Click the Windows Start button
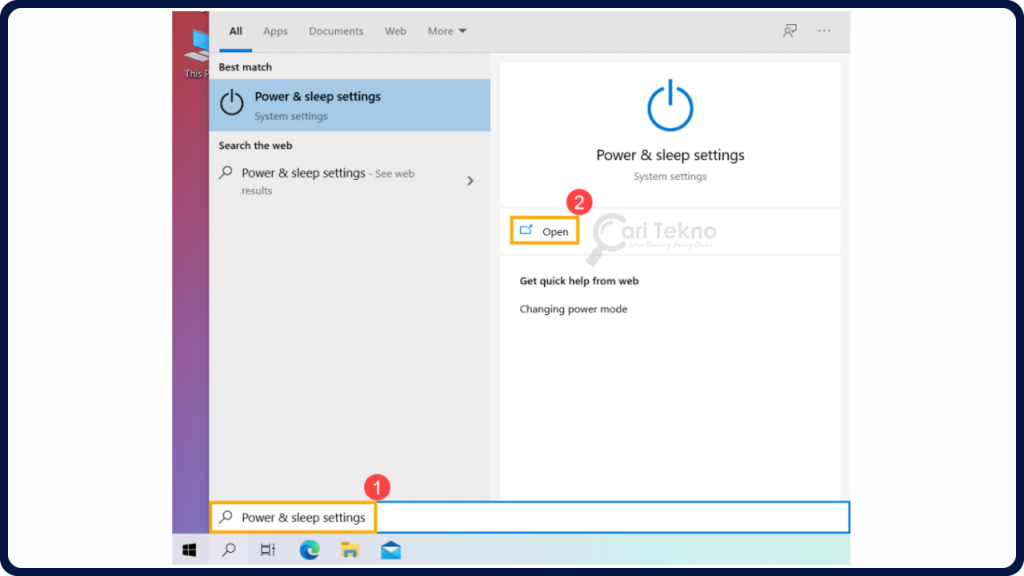This screenshot has width=1024, height=576. click(189, 549)
